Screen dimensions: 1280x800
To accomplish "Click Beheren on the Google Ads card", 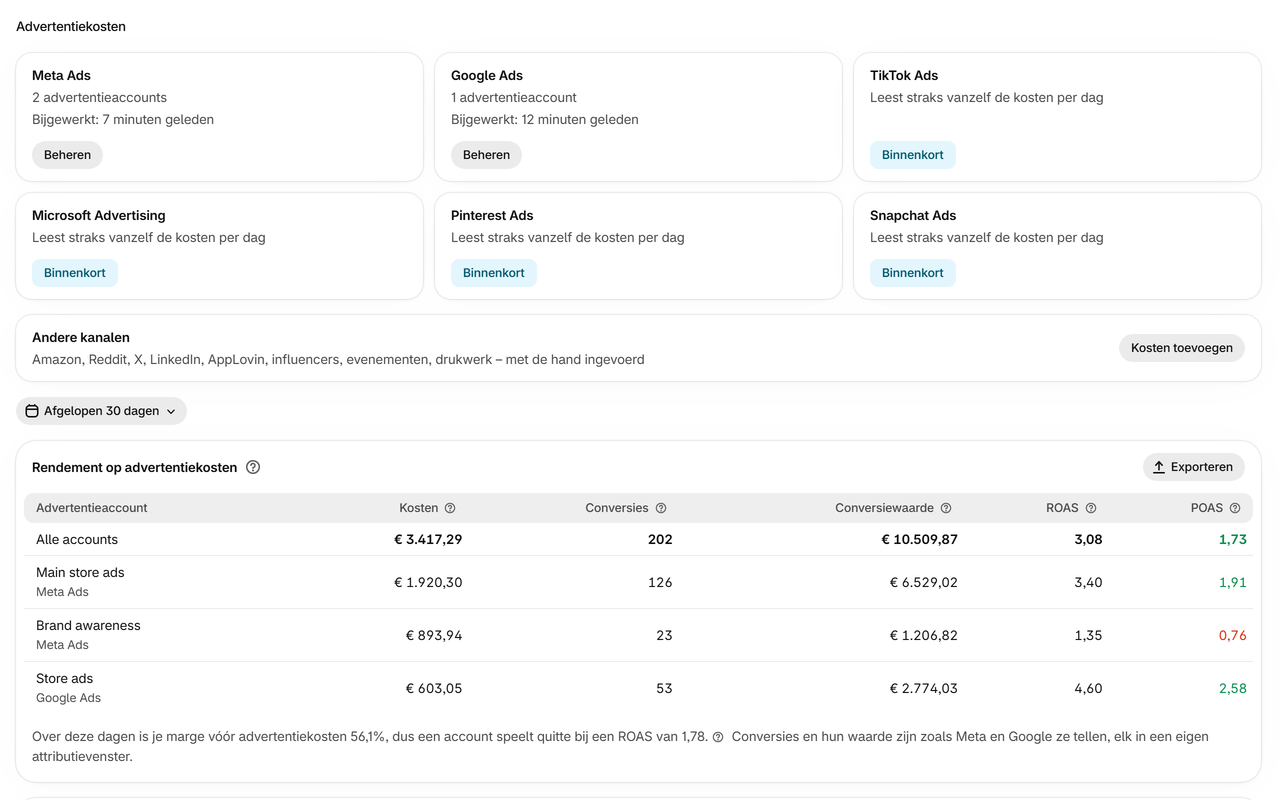I will [486, 155].
